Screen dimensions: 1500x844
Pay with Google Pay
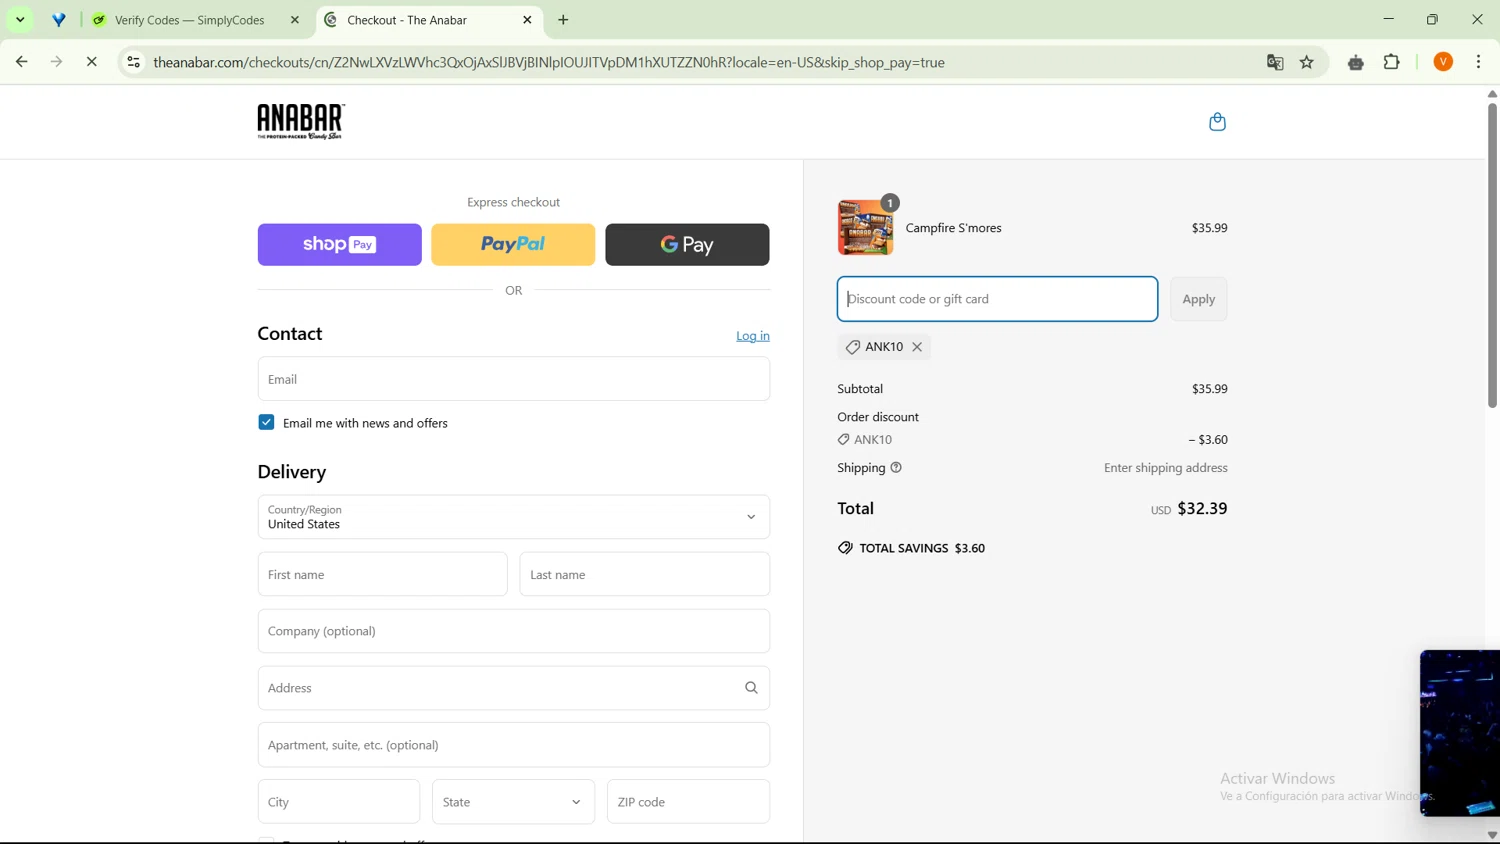coord(687,245)
